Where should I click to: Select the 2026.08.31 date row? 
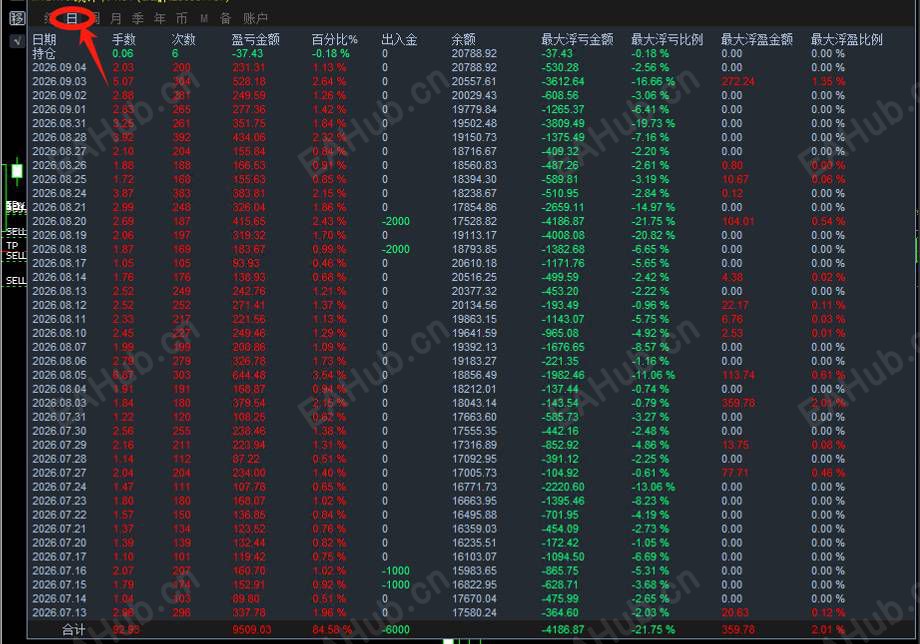[x=59, y=123]
